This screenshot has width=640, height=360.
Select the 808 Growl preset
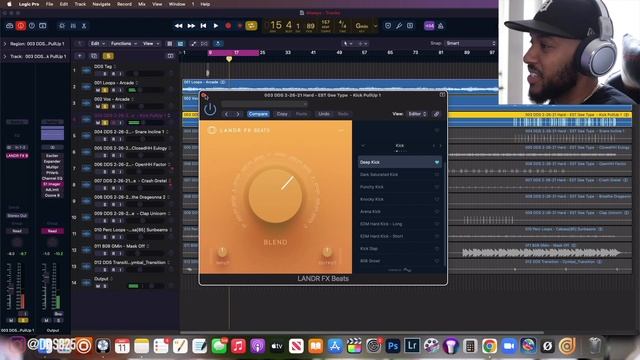[400, 260]
